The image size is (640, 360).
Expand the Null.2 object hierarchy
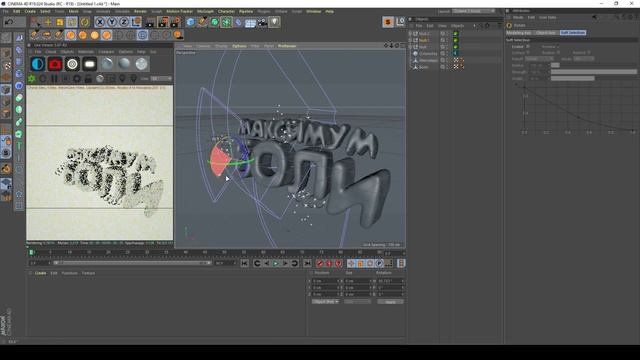pyautogui.click(x=411, y=33)
